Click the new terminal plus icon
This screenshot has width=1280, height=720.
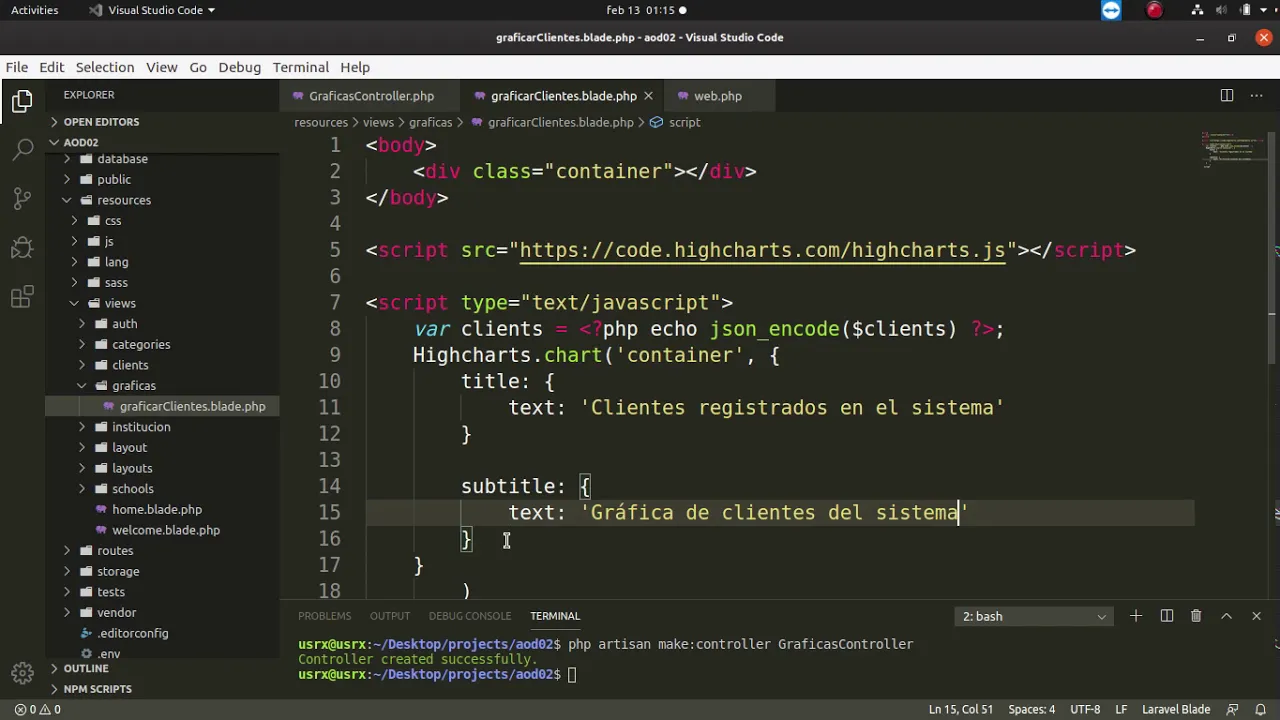click(x=1136, y=616)
